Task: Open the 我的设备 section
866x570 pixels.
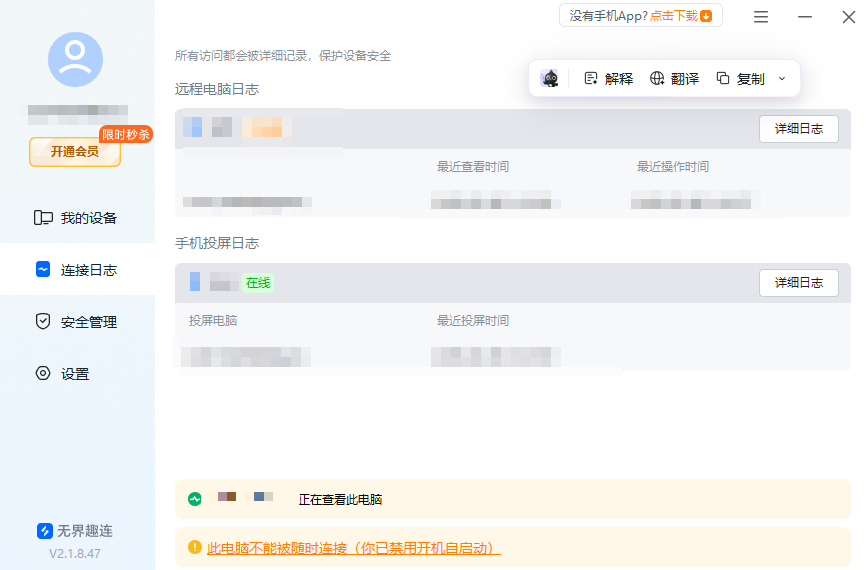Action: click(77, 218)
